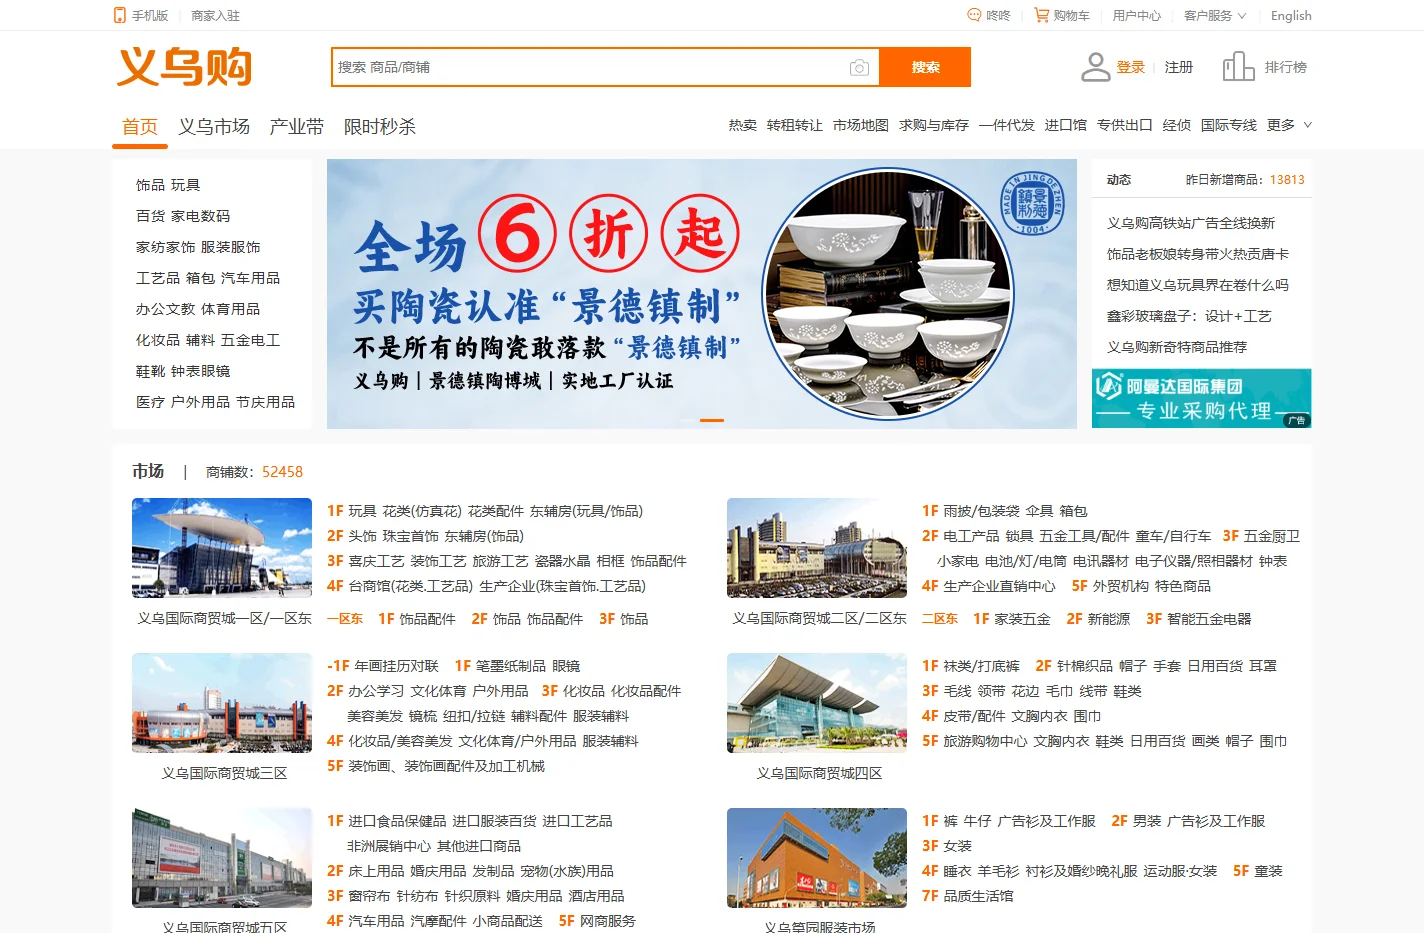Select the 五金电工 category in sidebar
Viewport: 1424px width, 933px height.
(x=250, y=340)
